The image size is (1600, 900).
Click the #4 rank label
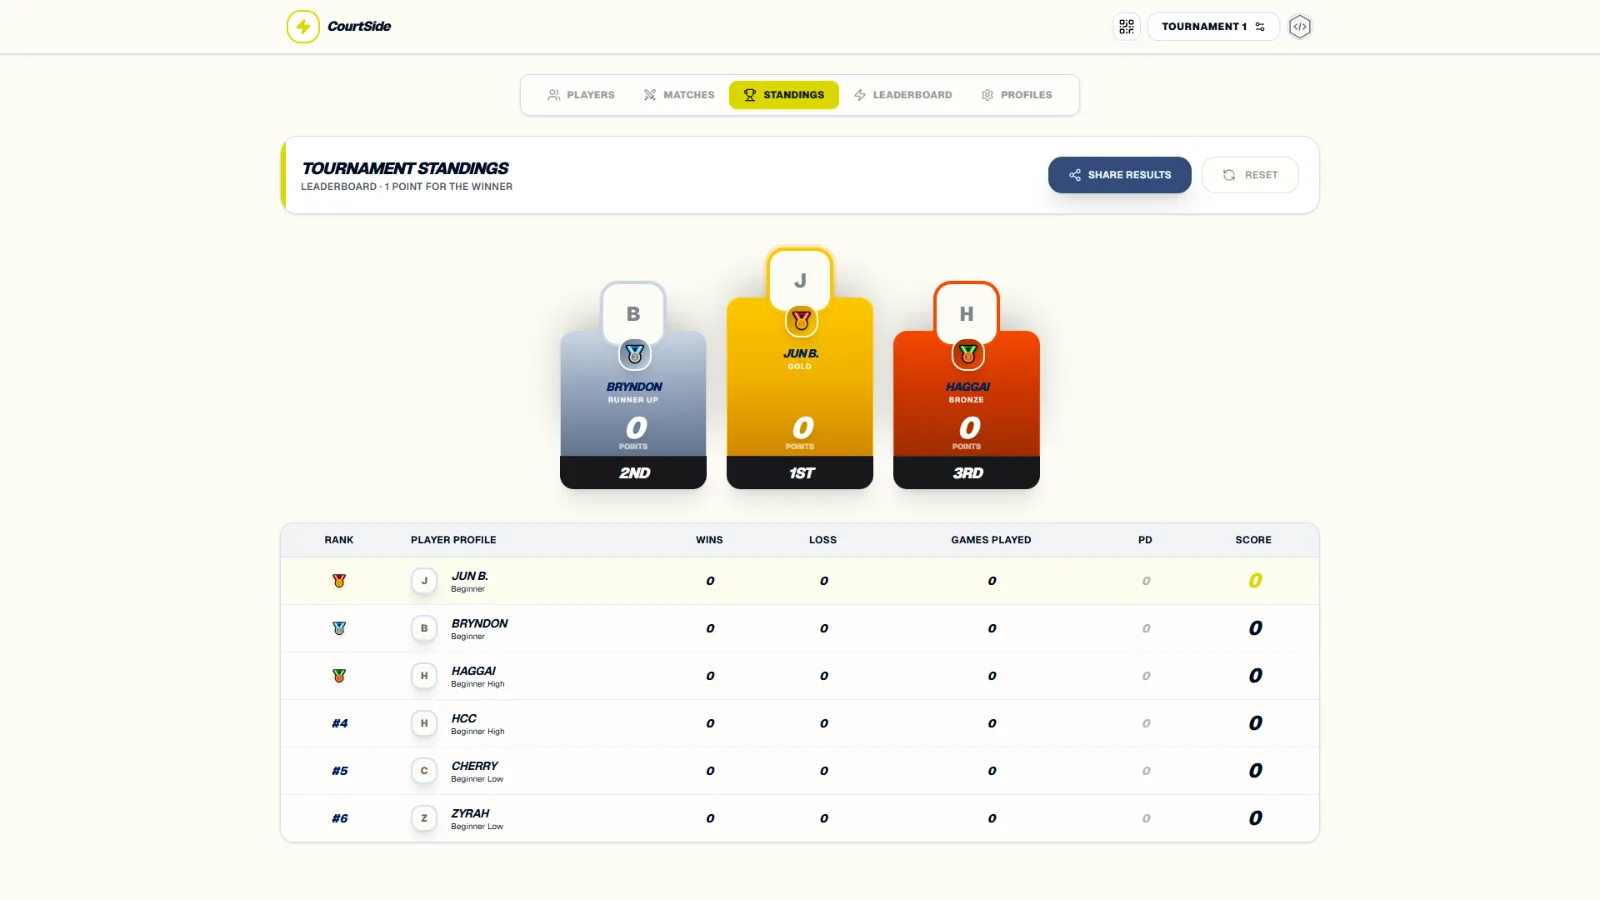(x=340, y=724)
